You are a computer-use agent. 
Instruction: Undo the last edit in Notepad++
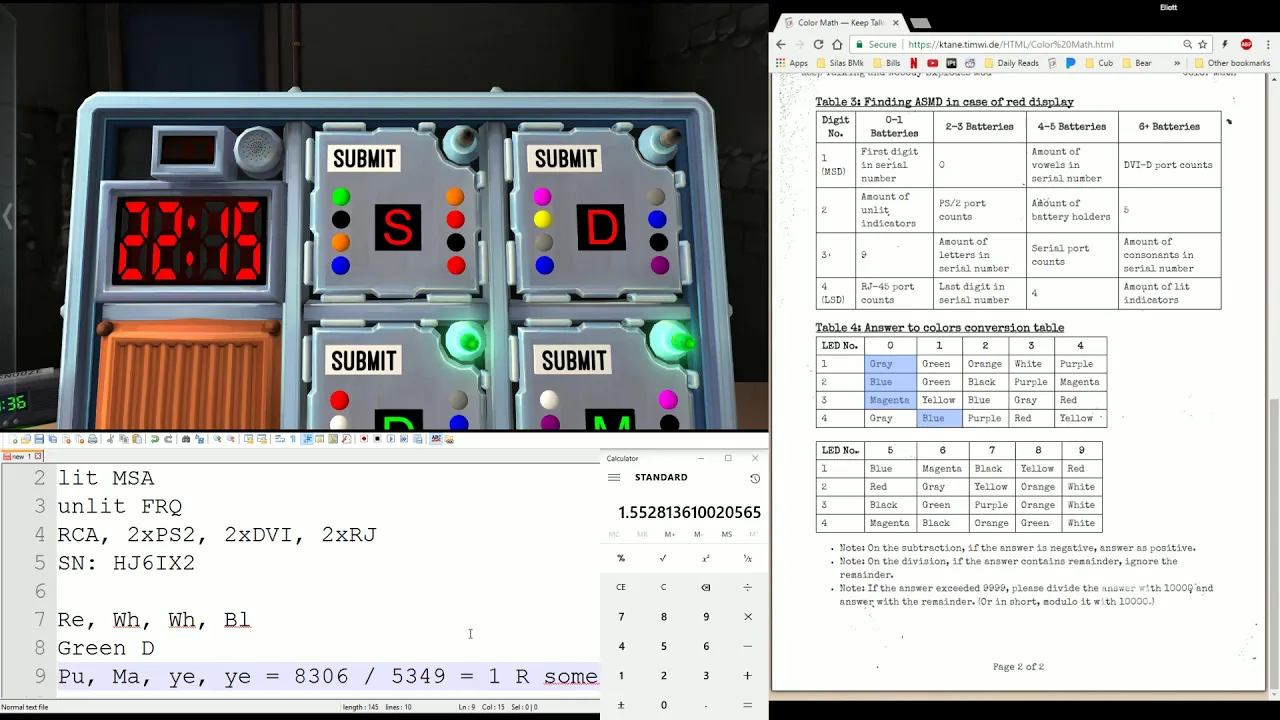[154, 439]
